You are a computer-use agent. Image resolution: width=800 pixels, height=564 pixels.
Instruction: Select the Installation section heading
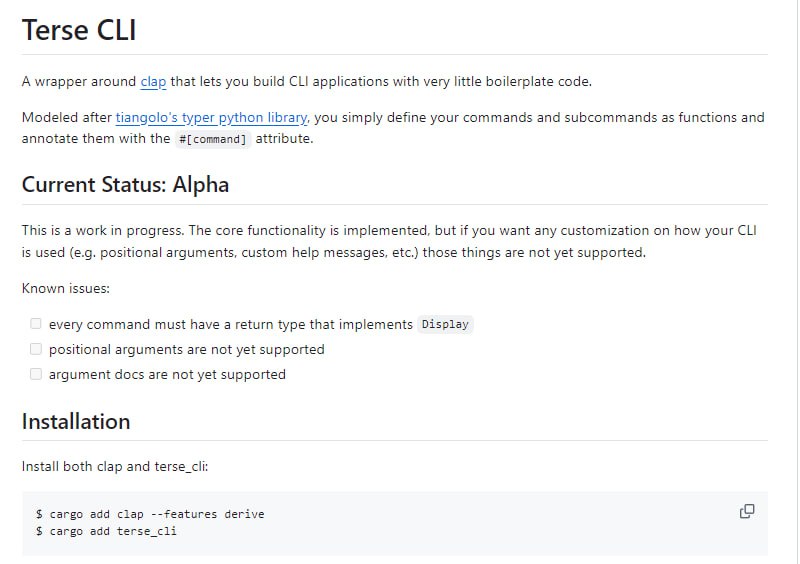click(76, 422)
